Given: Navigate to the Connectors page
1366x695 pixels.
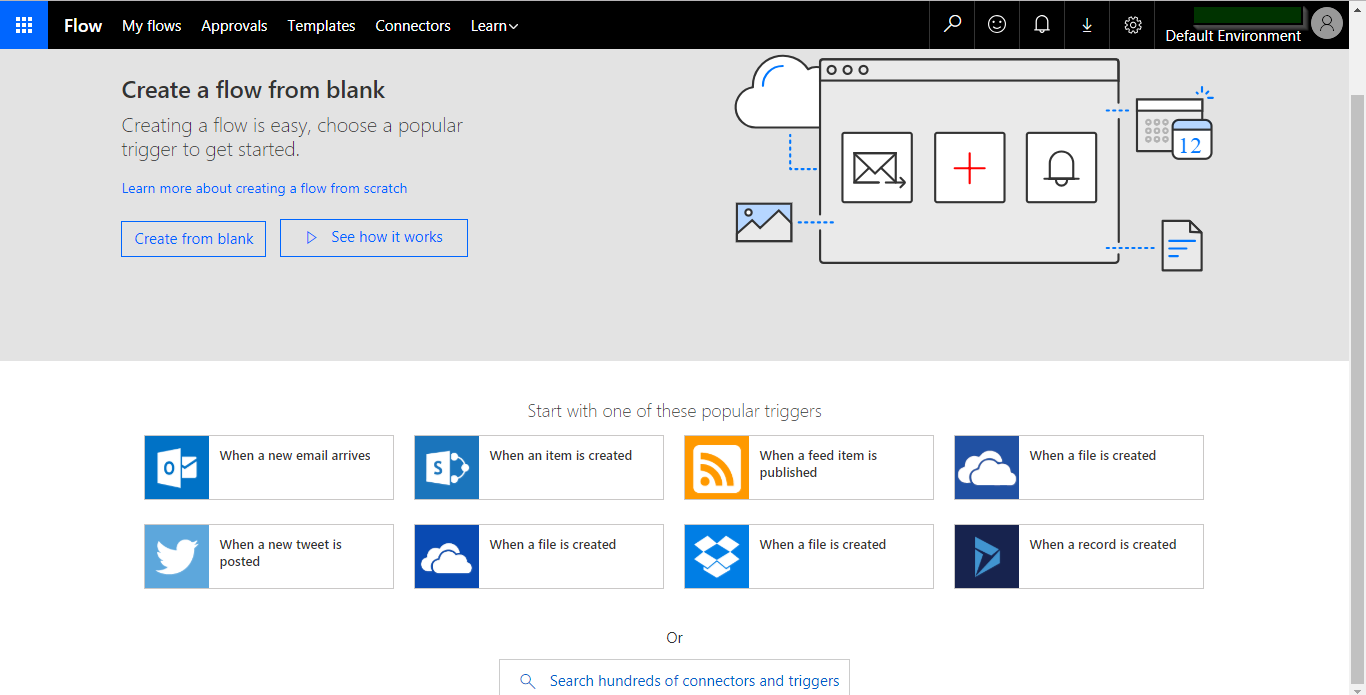Looking at the screenshot, I should point(413,26).
